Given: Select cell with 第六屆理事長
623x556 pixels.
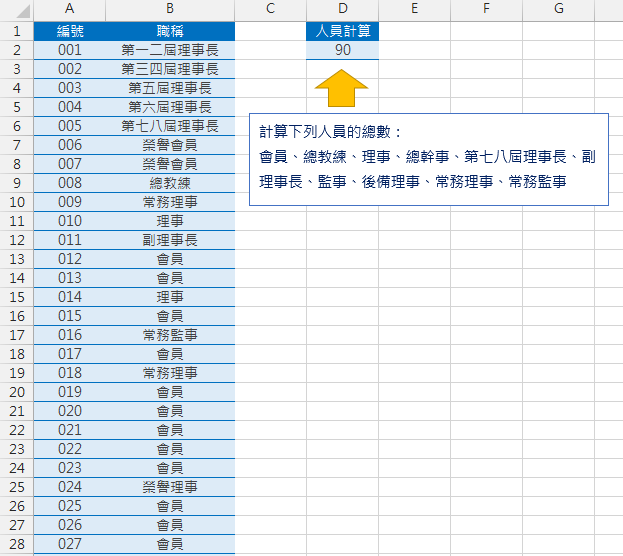Looking at the screenshot, I should (170, 107).
